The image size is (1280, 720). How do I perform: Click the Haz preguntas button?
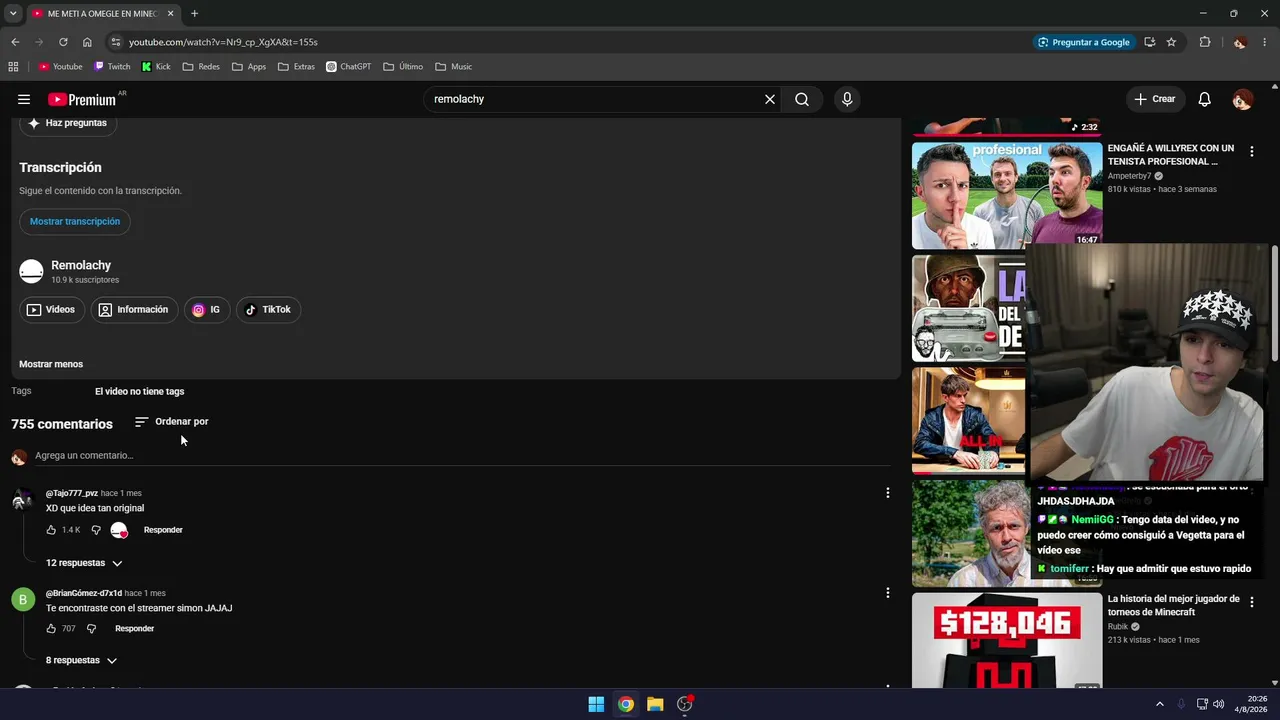coord(68,123)
